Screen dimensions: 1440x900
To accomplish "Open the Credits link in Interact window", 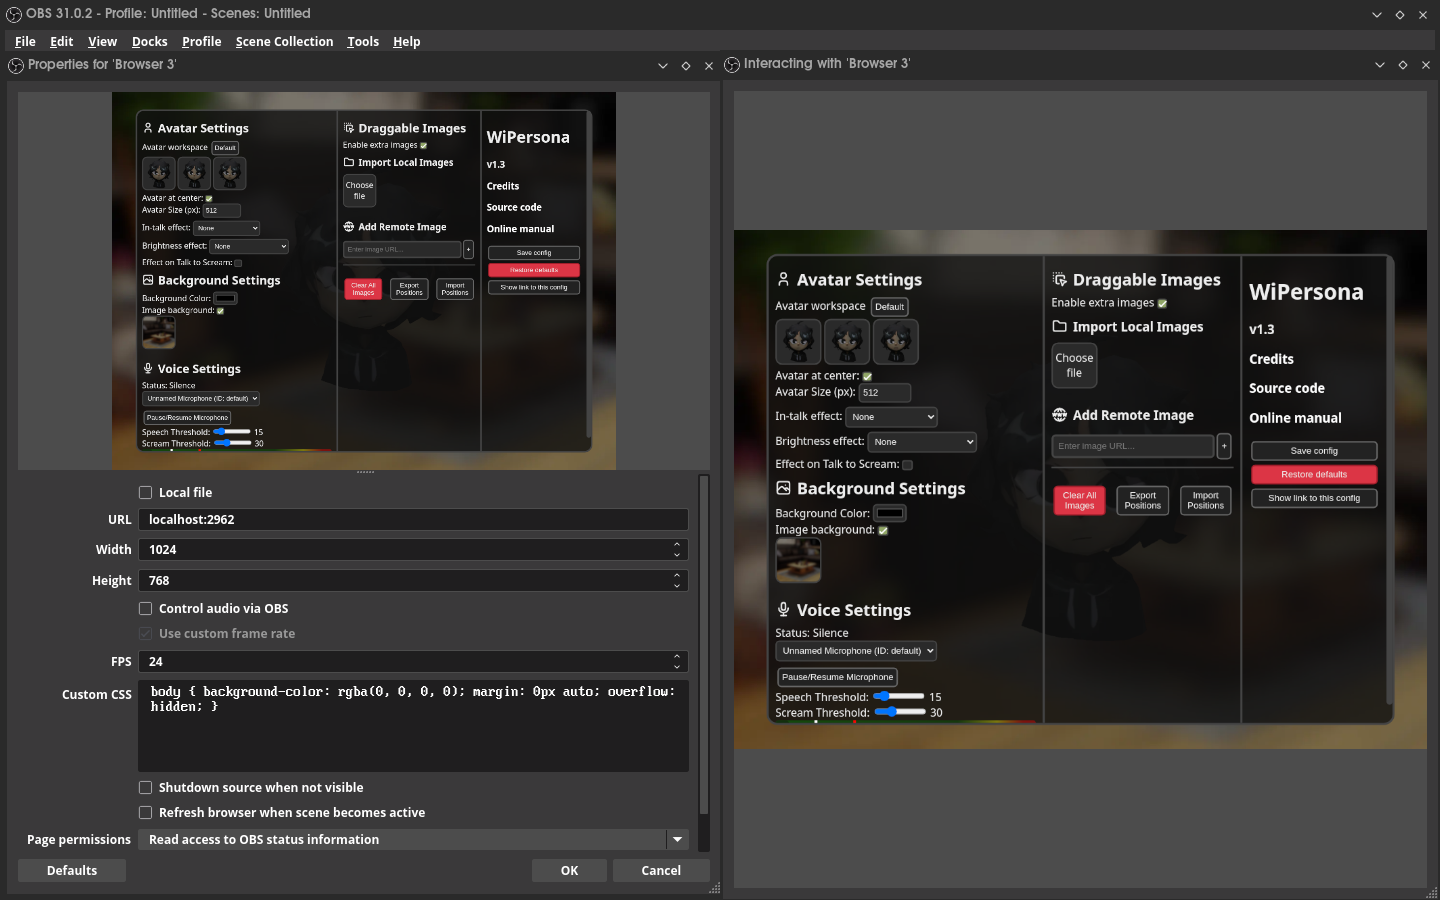I will [1272, 360].
